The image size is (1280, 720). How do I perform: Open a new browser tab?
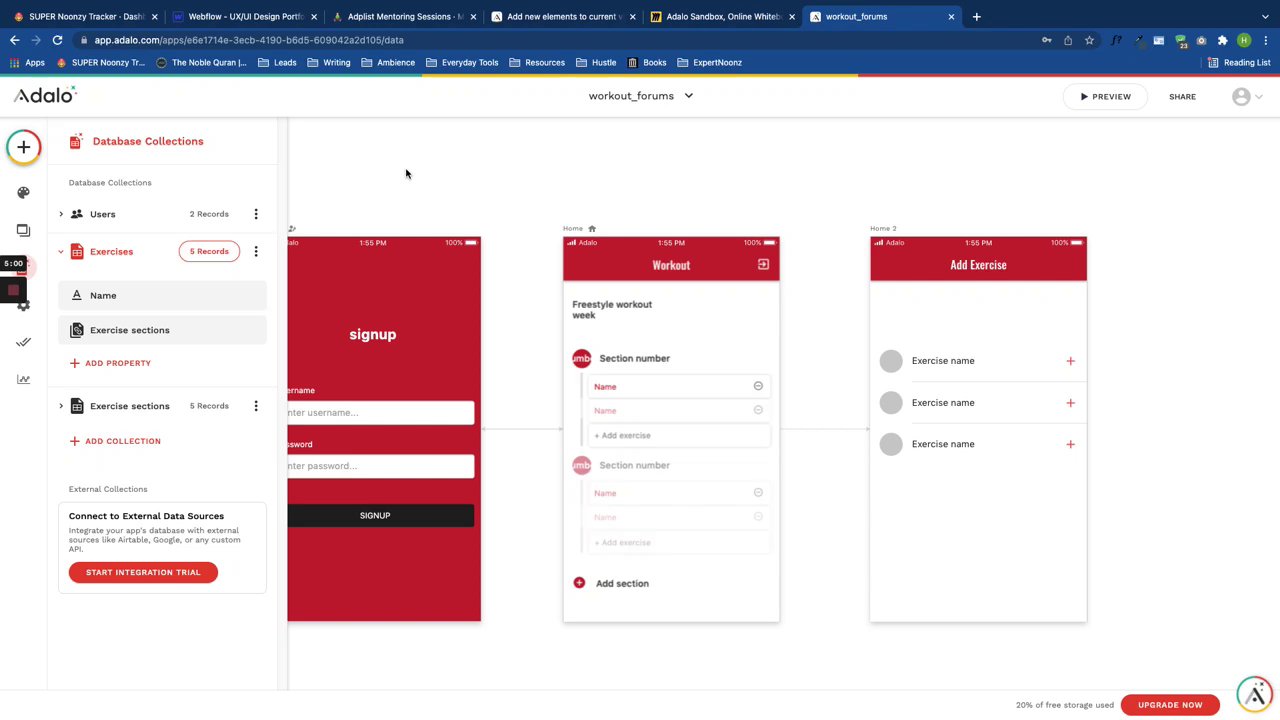click(x=977, y=16)
